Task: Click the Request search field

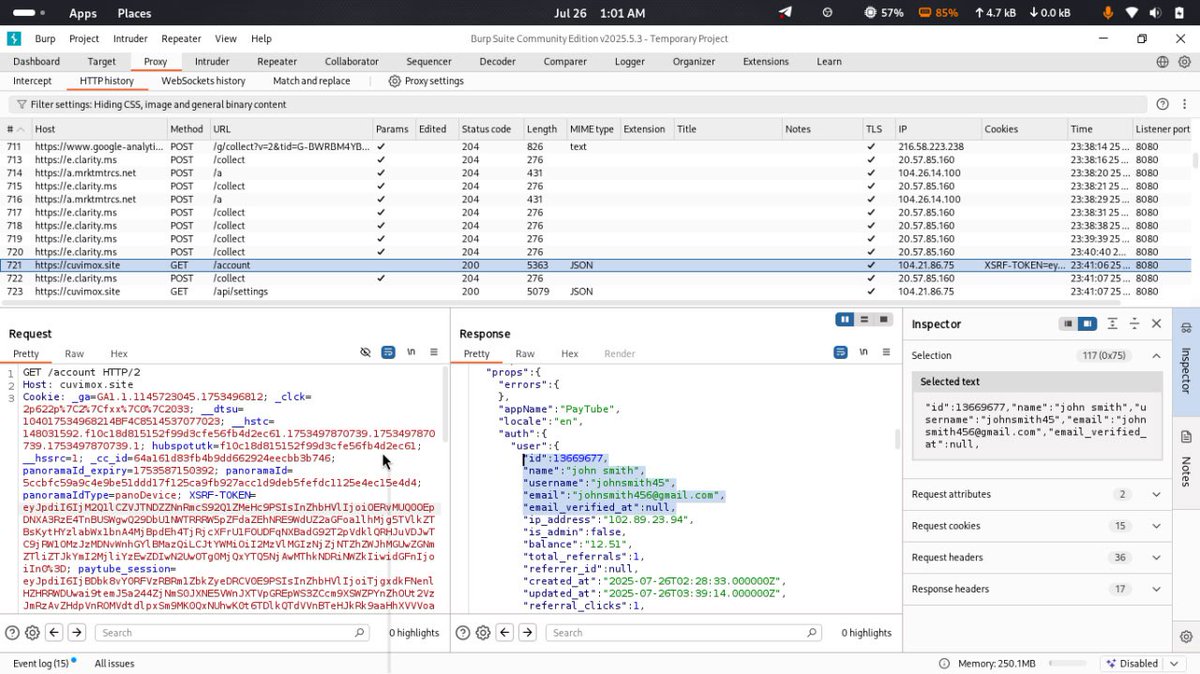Action: pos(233,633)
